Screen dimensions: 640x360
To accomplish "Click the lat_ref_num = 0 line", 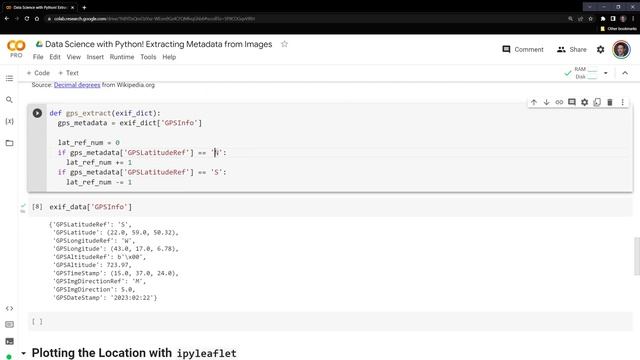I will coord(89,142).
